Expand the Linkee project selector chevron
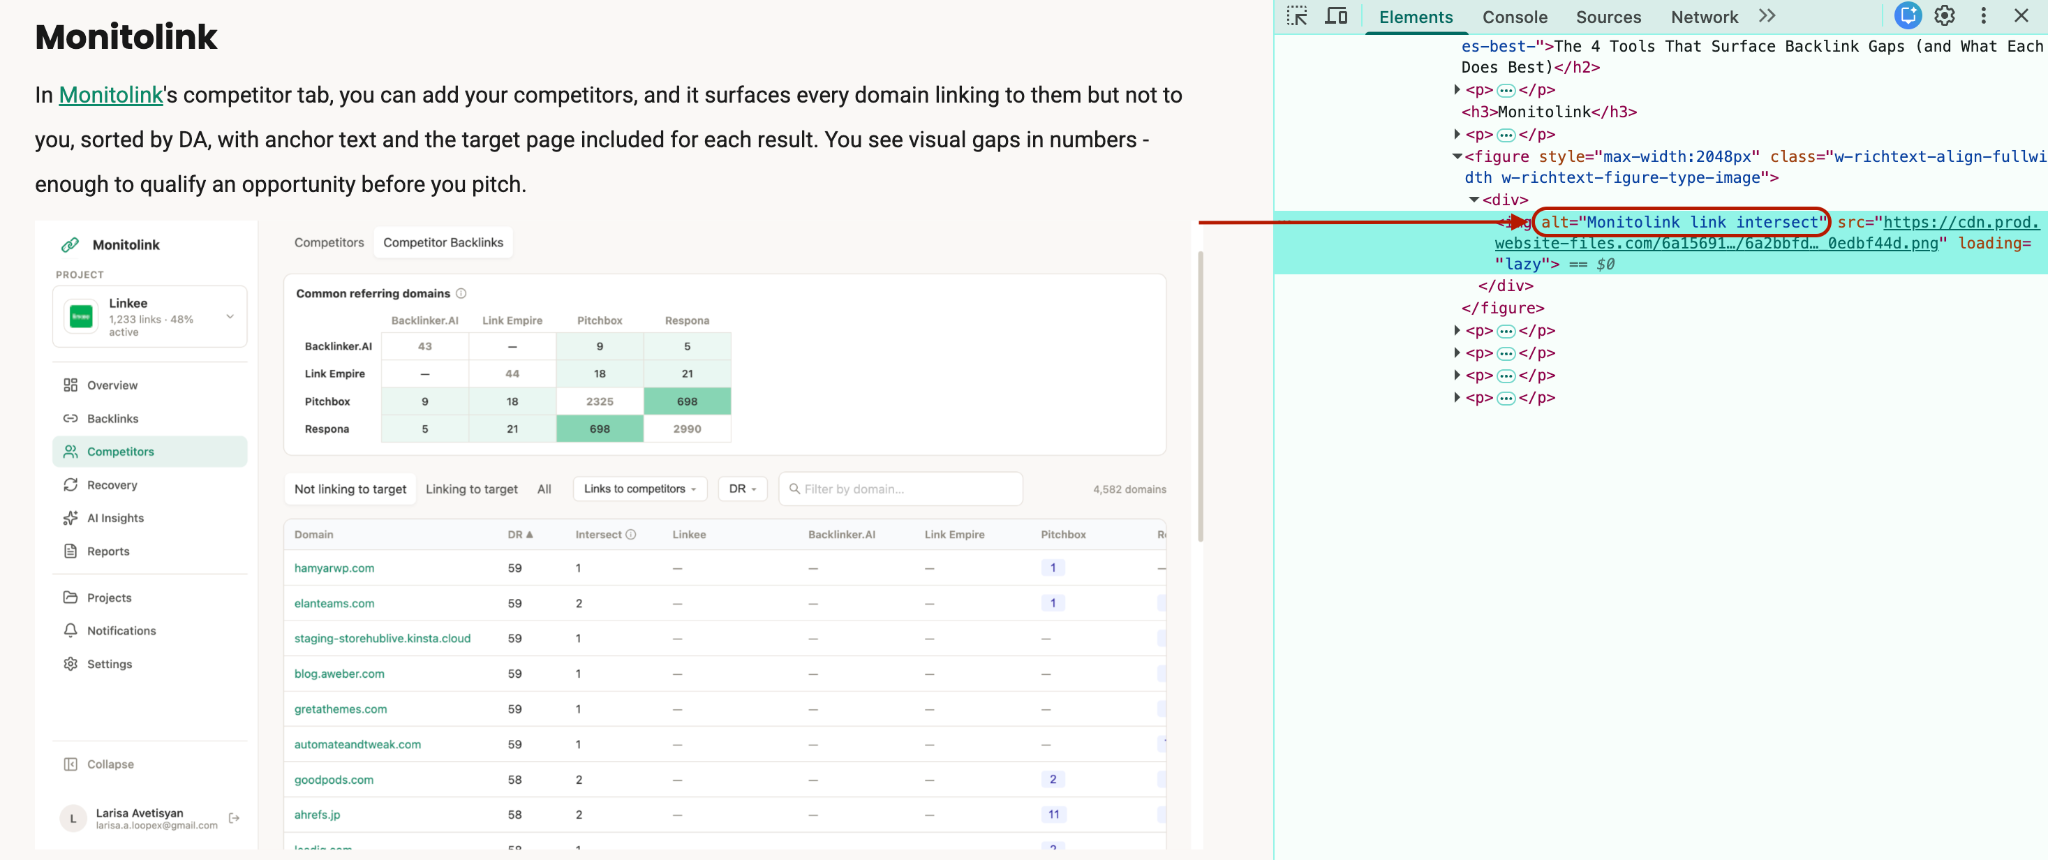 pyautogui.click(x=230, y=317)
